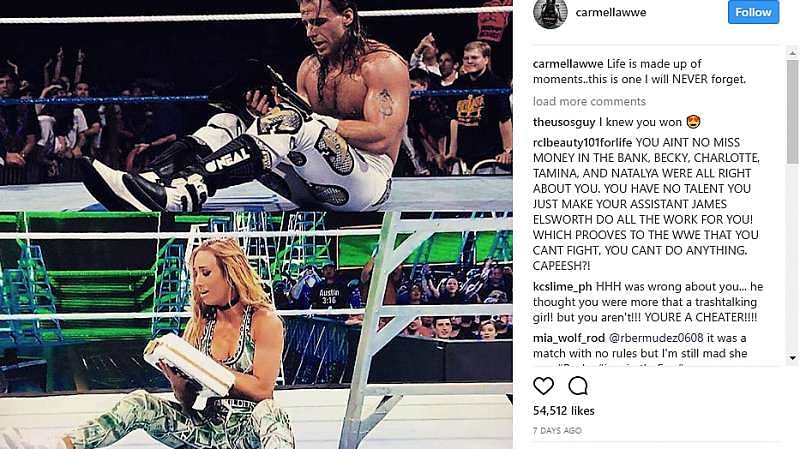Open rclbeauty101forlife commenter profile
This screenshot has height=449, width=800.
[582, 142]
